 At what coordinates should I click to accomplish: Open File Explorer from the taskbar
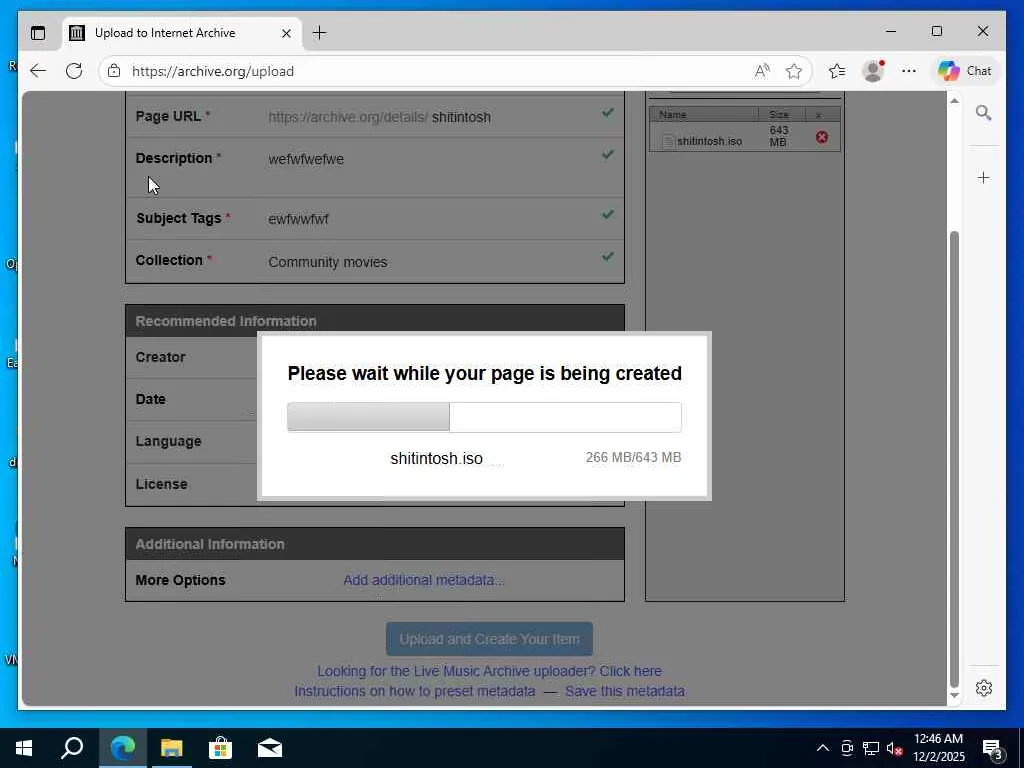pyautogui.click(x=172, y=748)
